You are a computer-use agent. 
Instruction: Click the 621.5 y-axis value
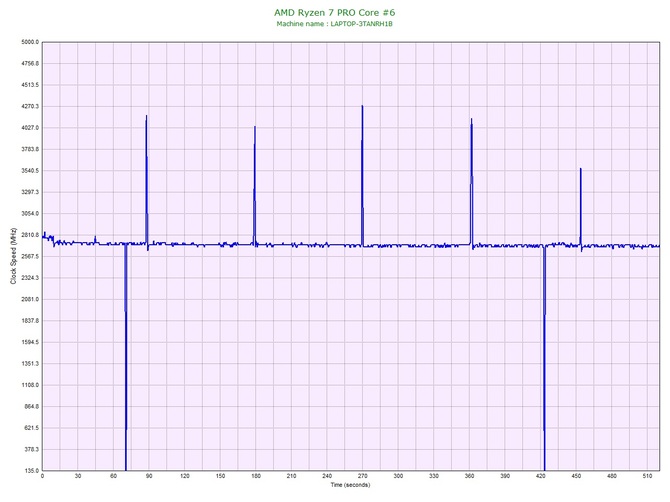31,428
